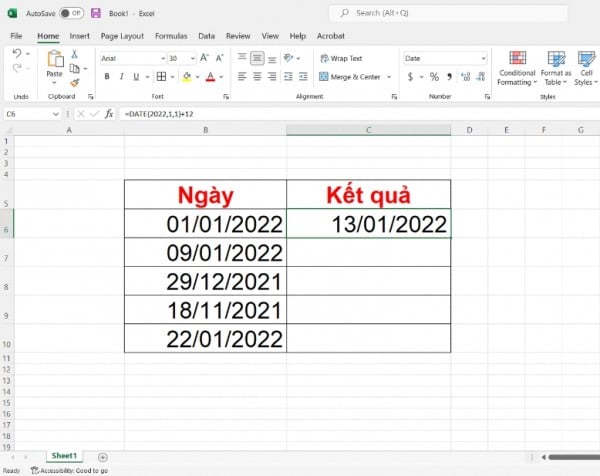Click the Search box in title bar
Screen dimensions: 600x476
[448, 13]
